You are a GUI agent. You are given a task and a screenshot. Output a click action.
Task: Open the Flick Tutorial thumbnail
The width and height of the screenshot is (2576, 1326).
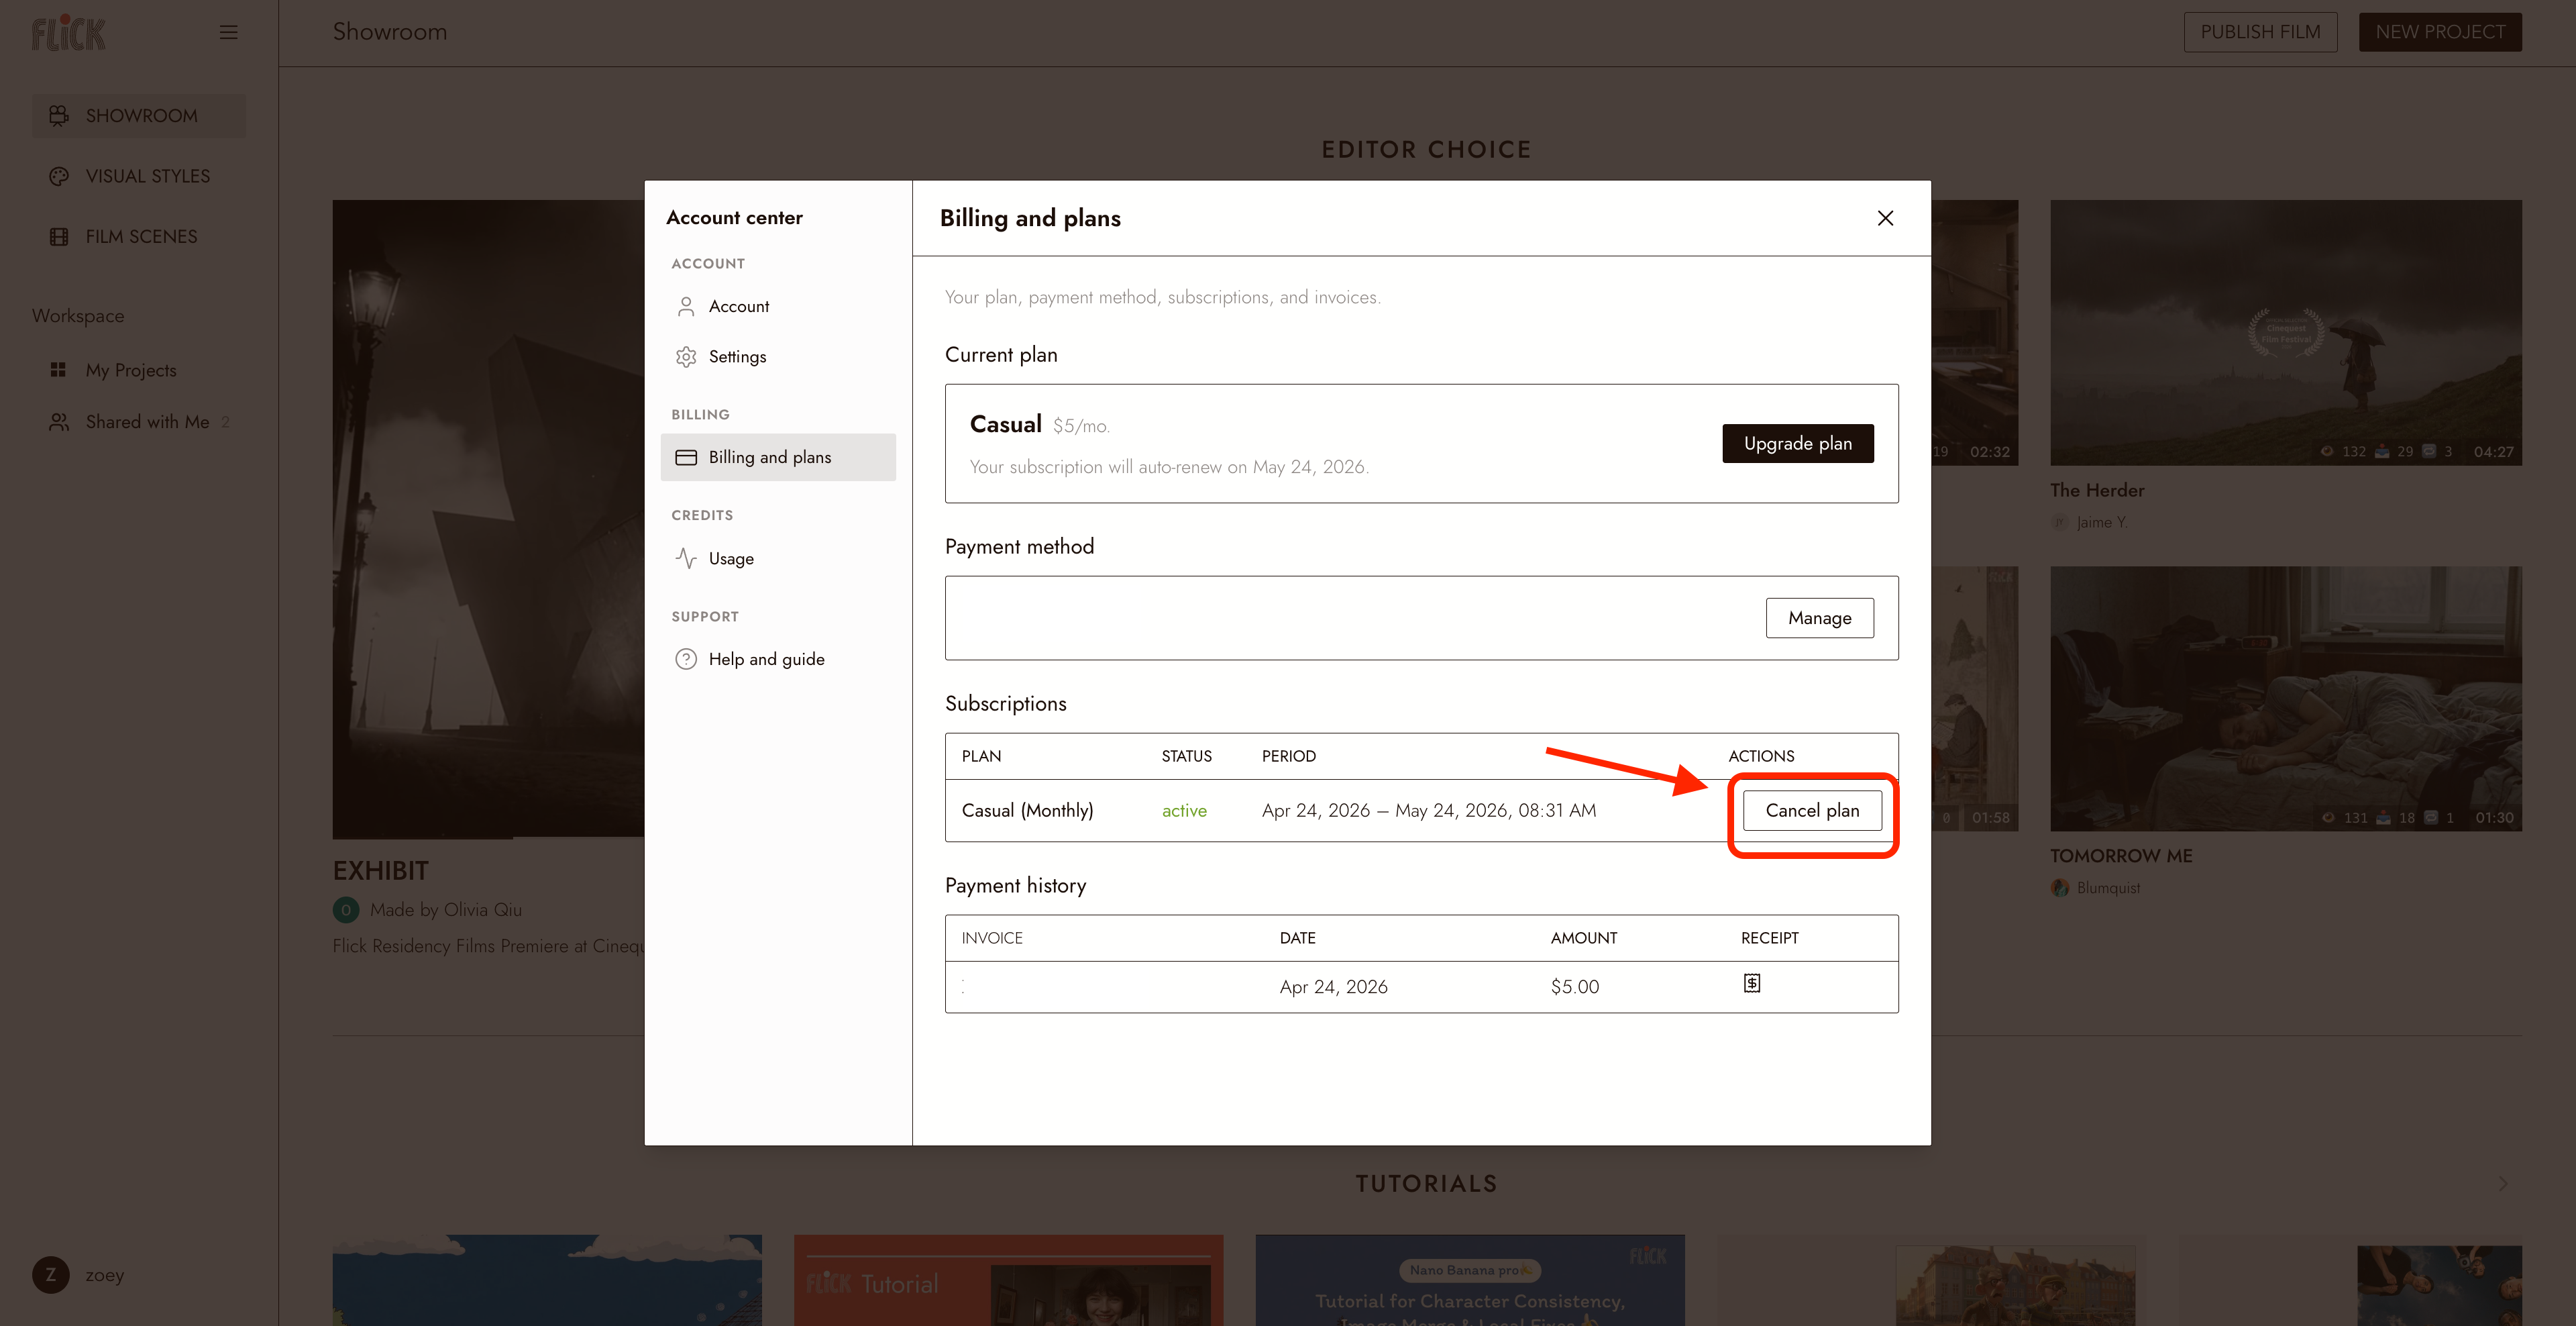pyautogui.click(x=1008, y=1280)
